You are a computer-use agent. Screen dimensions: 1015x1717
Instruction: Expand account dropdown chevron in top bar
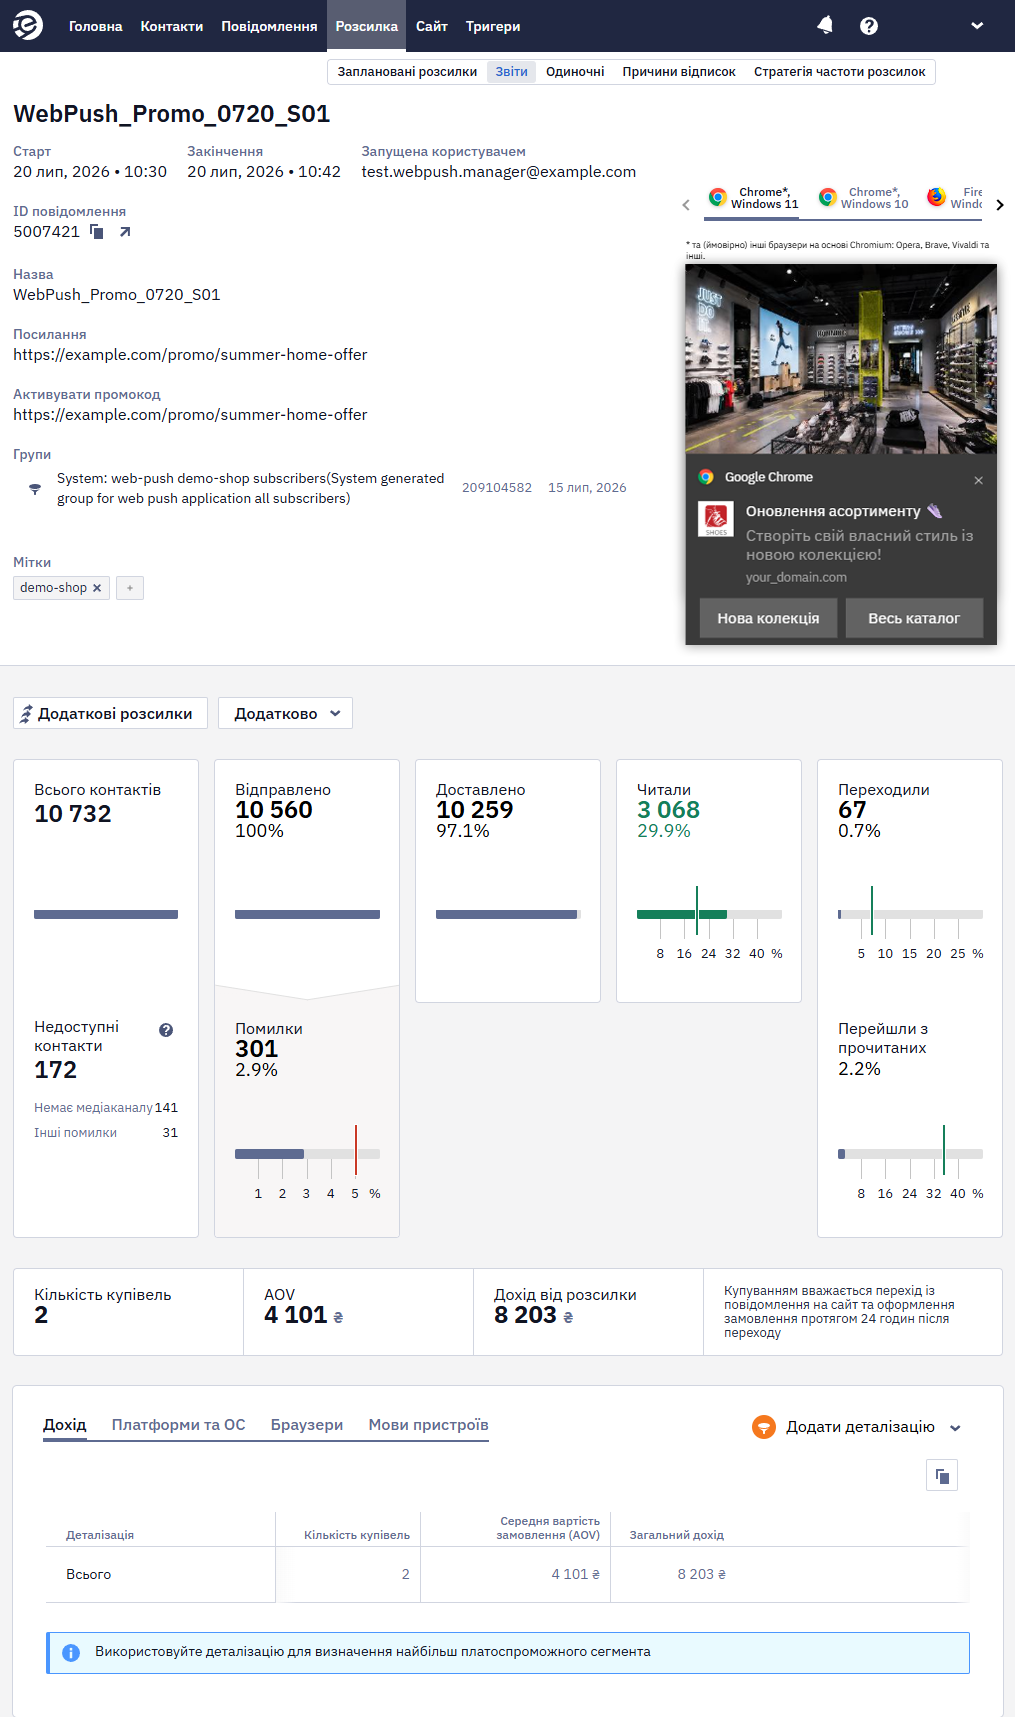[x=977, y=26]
